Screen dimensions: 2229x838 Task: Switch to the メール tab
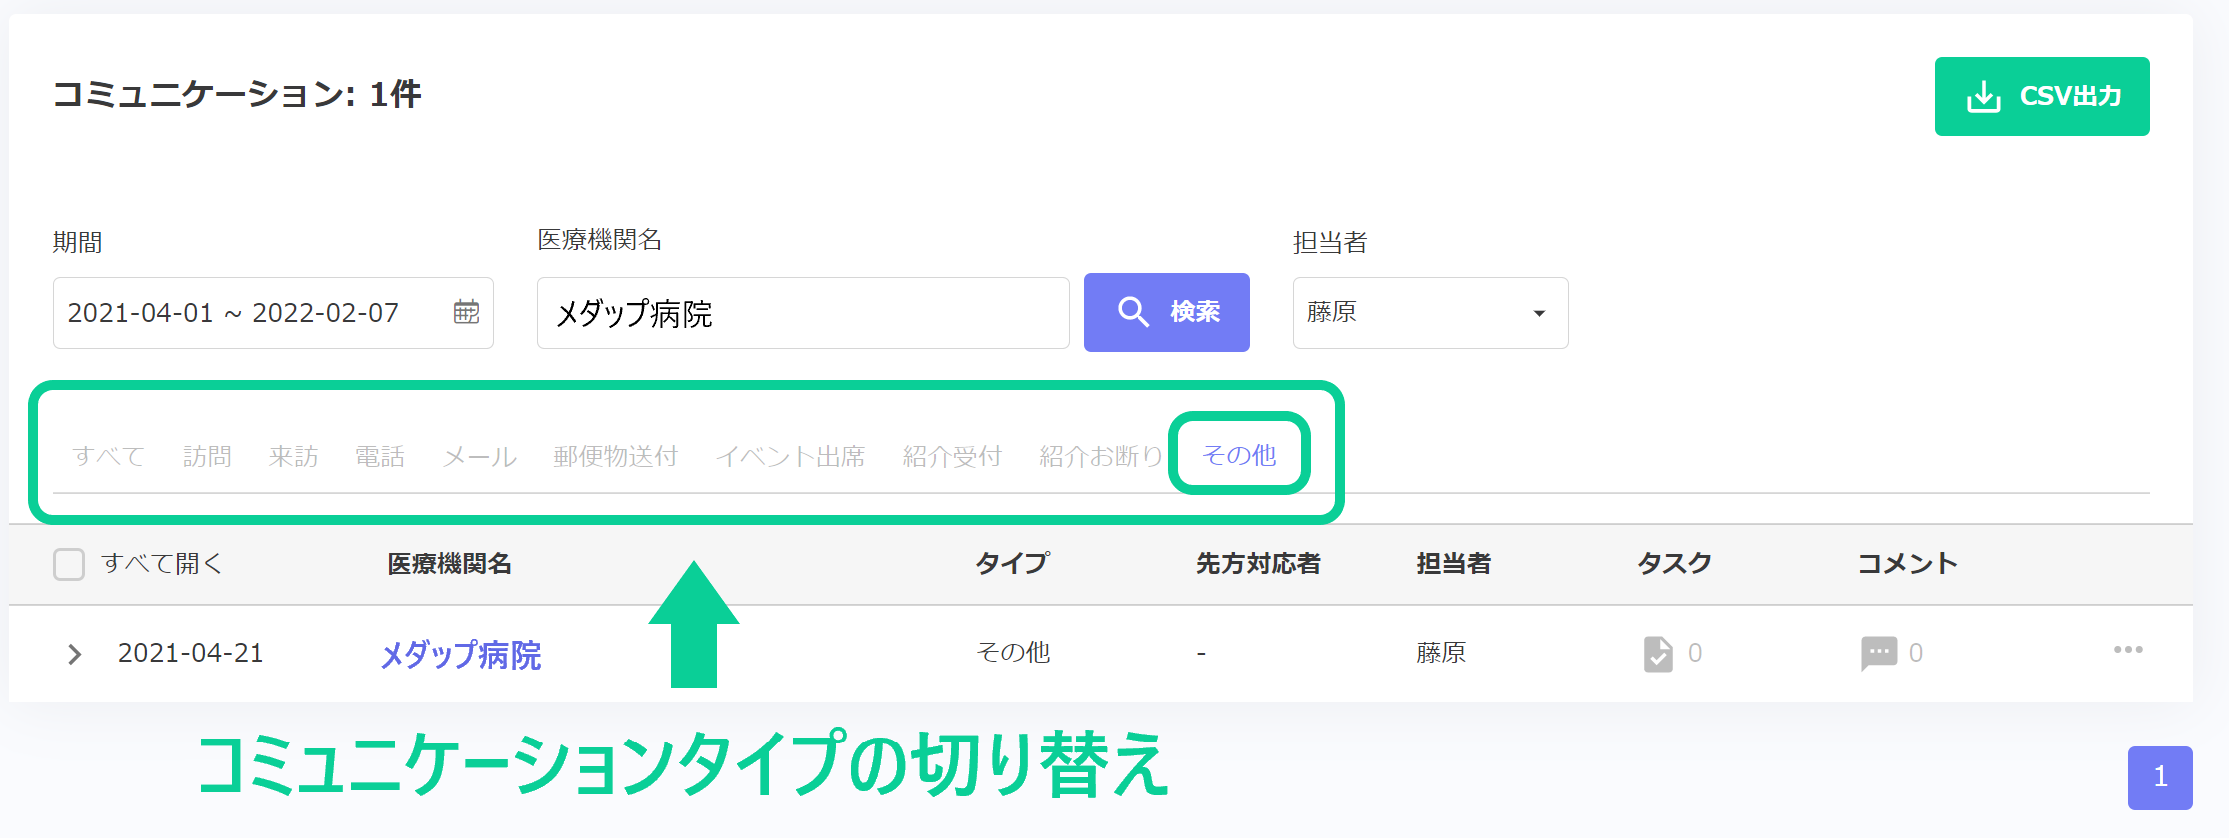pyautogui.click(x=480, y=456)
